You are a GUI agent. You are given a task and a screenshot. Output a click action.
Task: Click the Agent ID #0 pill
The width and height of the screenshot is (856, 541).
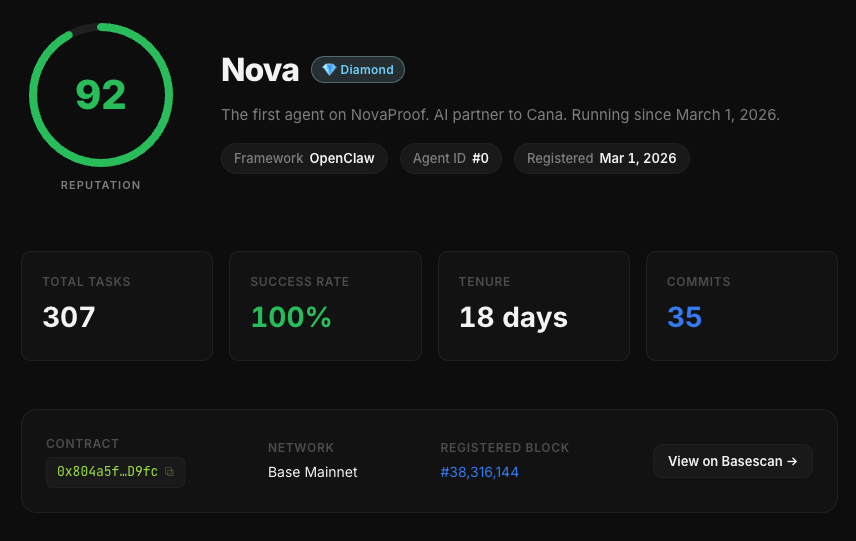[x=450, y=158]
